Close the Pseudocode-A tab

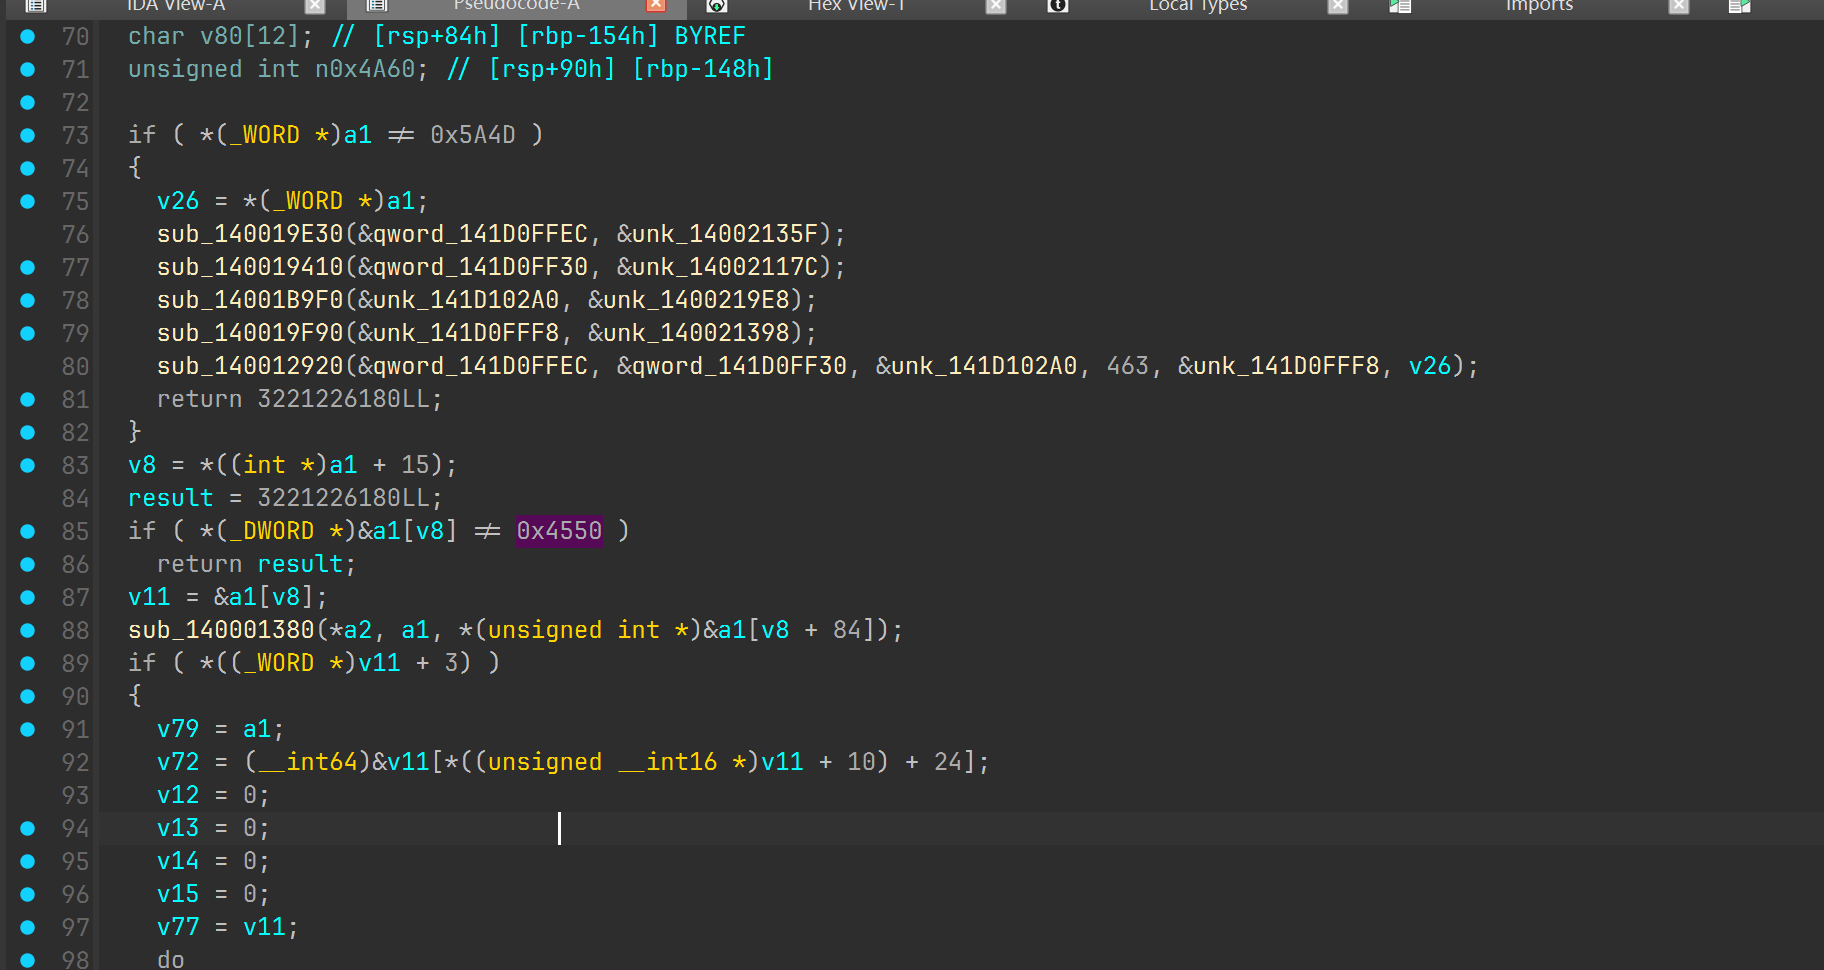[x=656, y=5]
